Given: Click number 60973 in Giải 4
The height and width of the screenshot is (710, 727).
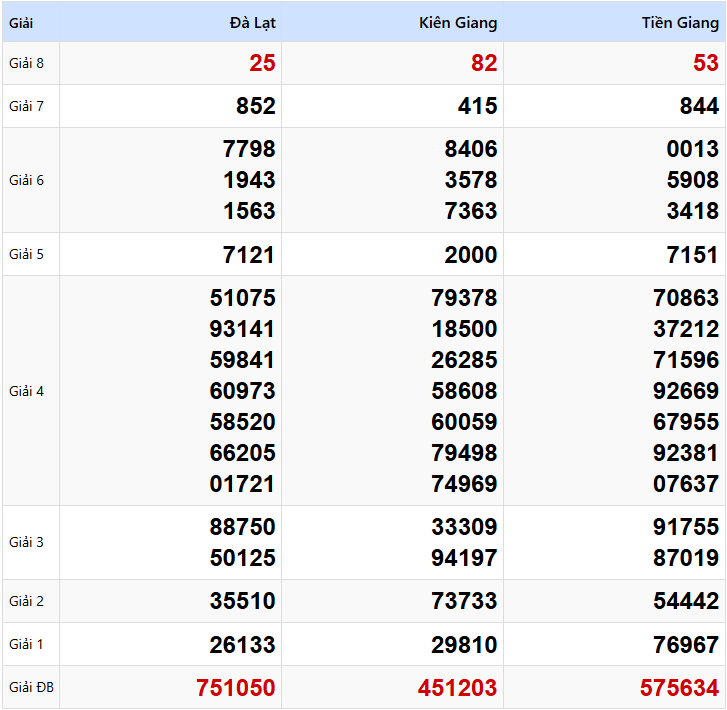Looking at the screenshot, I should coord(242,391).
